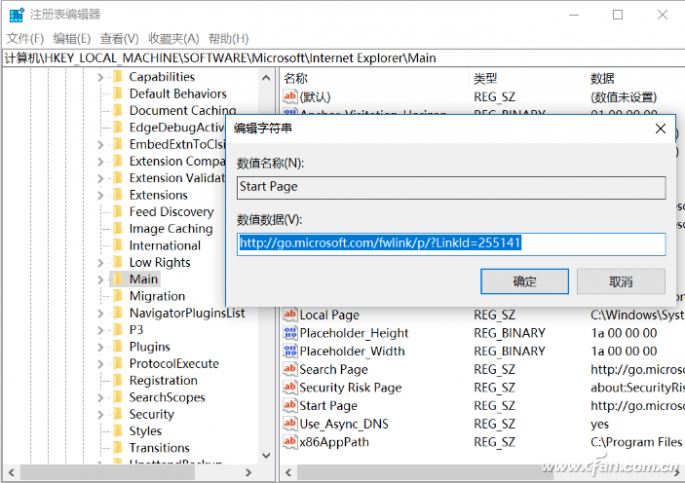Click the registry path address bar
This screenshot has width=685, height=483.
(343, 58)
